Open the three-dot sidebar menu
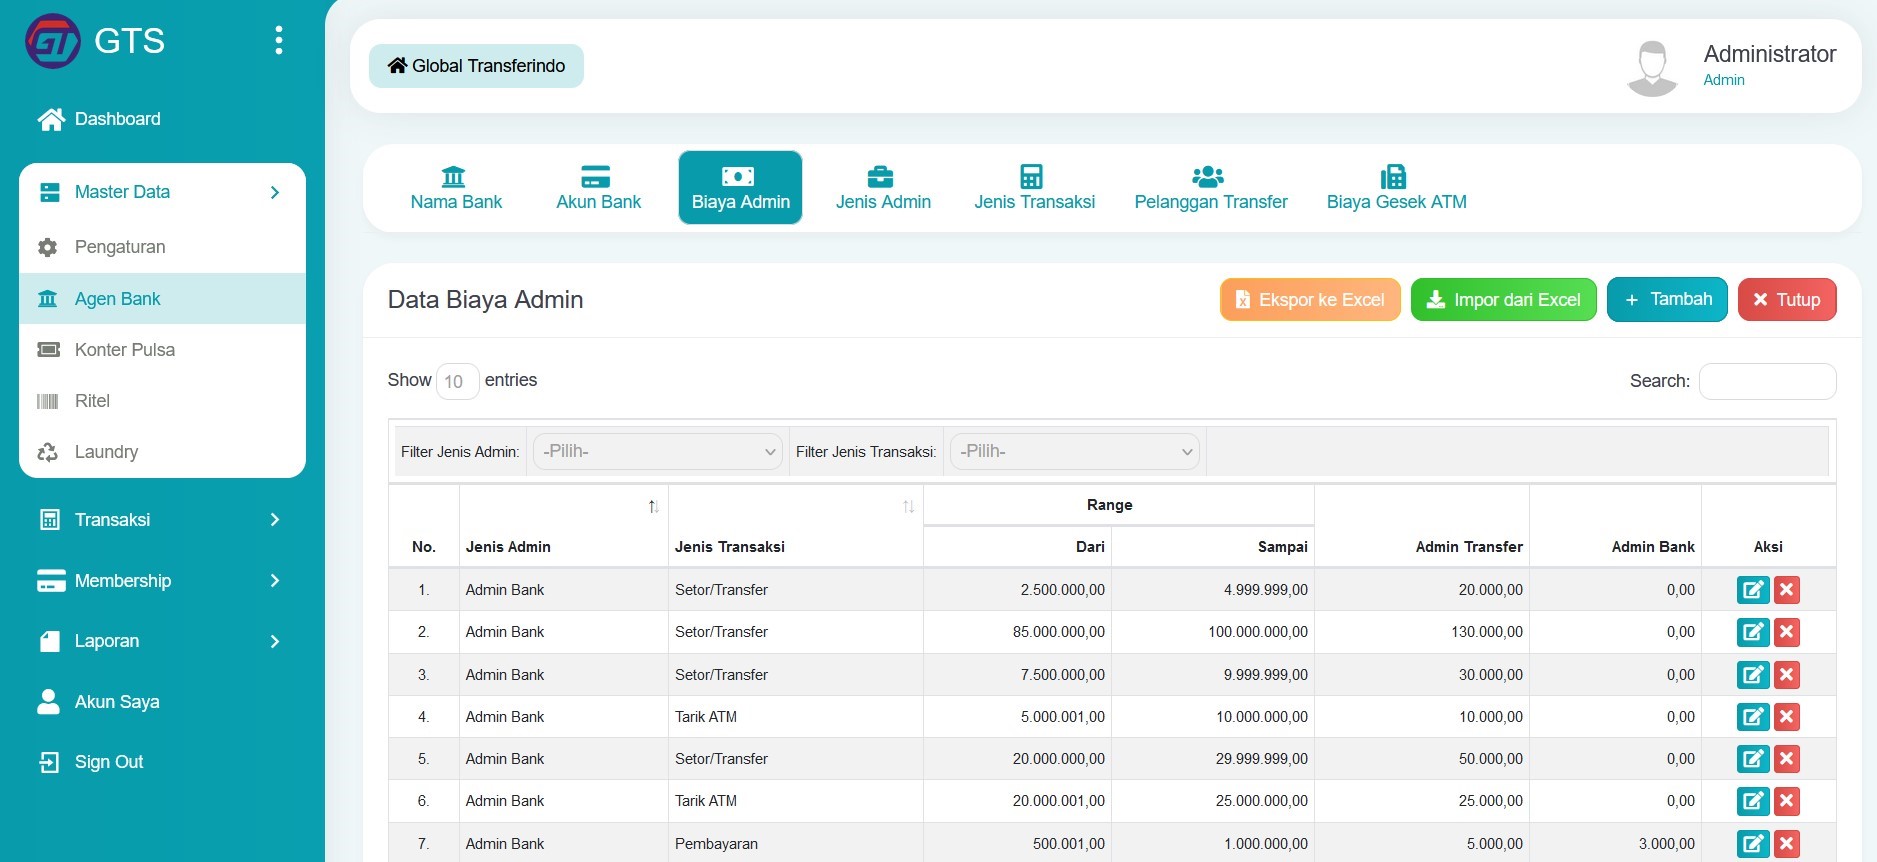Image resolution: width=1877 pixels, height=862 pixels. (x=279, y=40)
